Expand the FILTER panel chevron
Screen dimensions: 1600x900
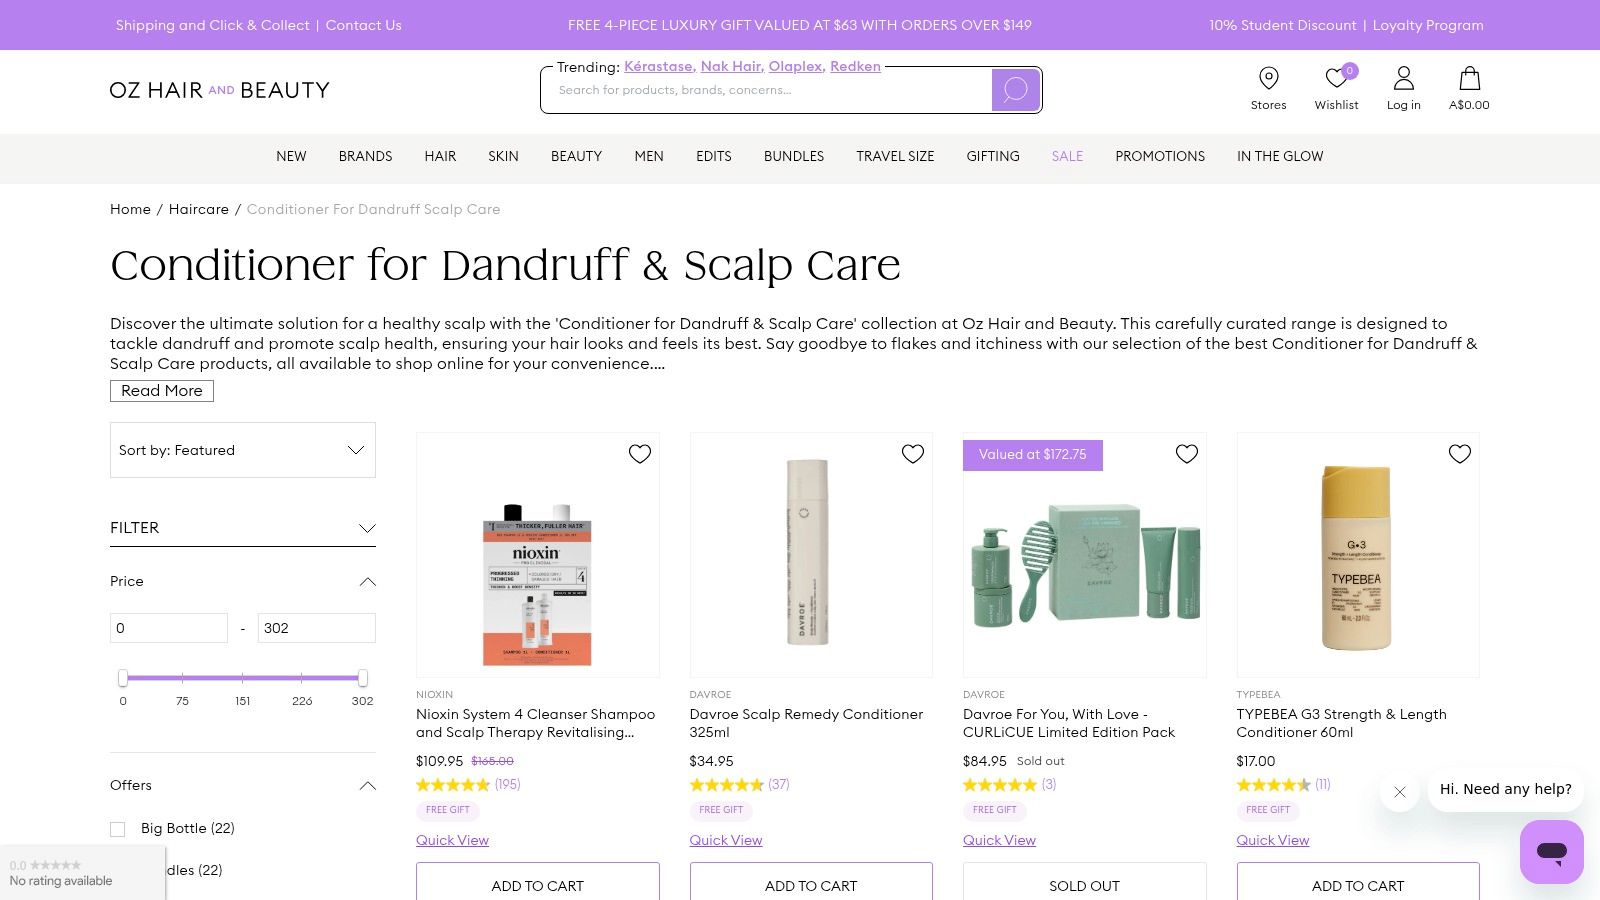coord(367,528)
